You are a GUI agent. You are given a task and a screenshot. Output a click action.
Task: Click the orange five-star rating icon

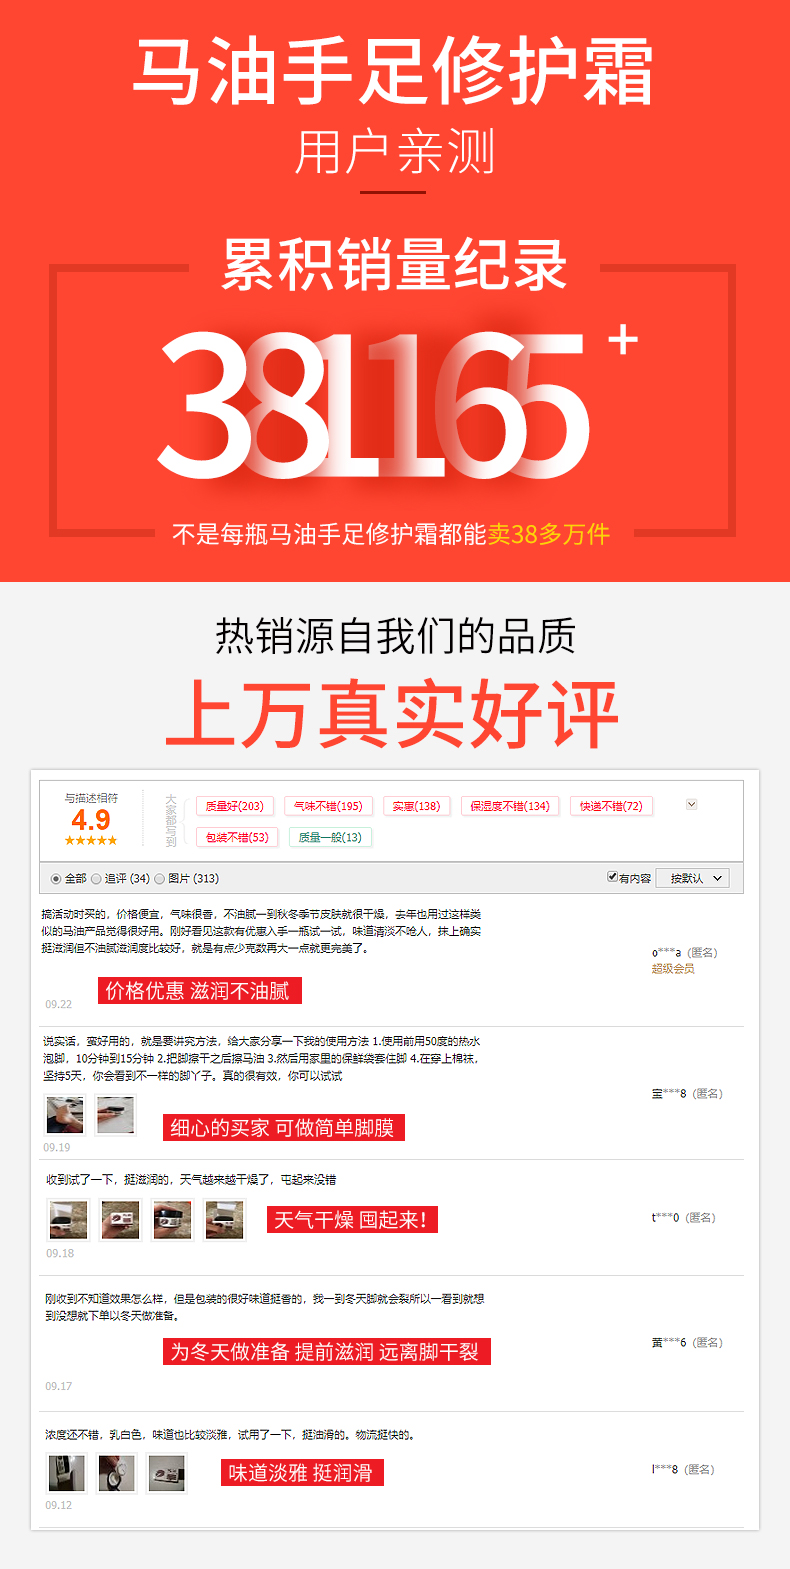[91, 840]
